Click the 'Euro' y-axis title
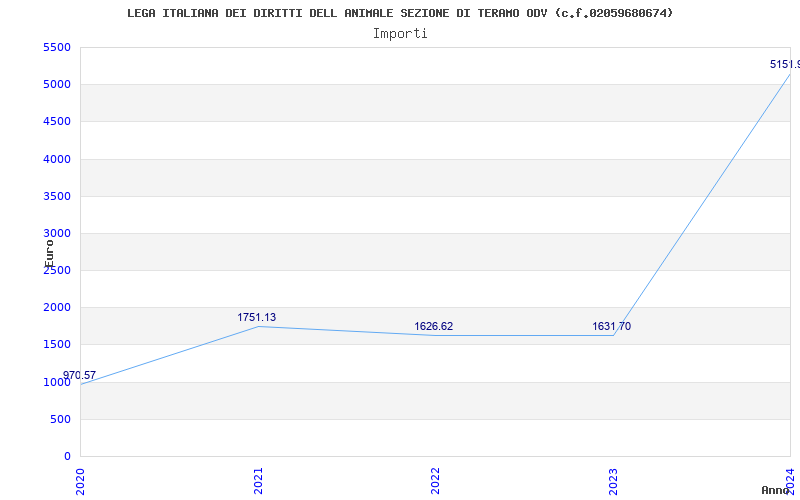This screenshot has height=500, width=800. (49, 253)
